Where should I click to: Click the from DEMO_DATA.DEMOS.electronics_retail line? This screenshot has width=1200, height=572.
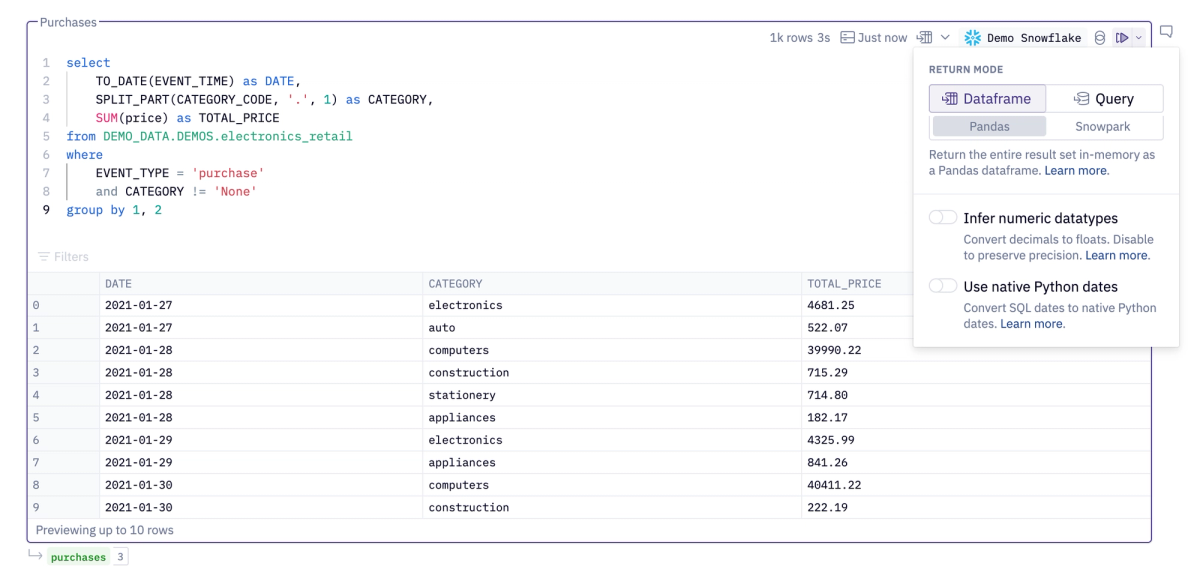[x=209, y=135]
